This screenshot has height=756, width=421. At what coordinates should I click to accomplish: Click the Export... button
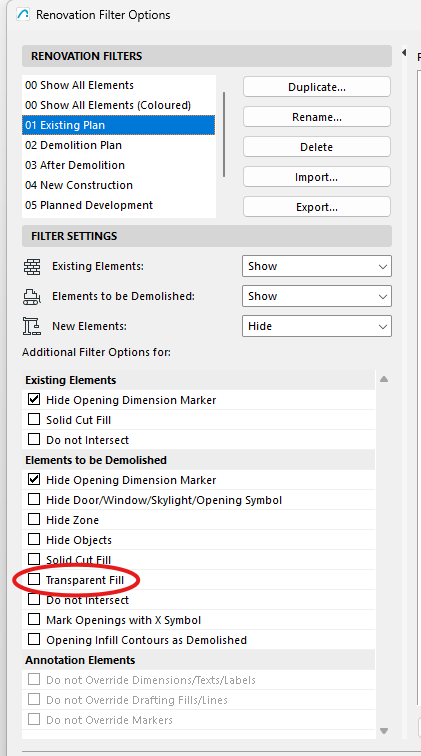(317, 207)
